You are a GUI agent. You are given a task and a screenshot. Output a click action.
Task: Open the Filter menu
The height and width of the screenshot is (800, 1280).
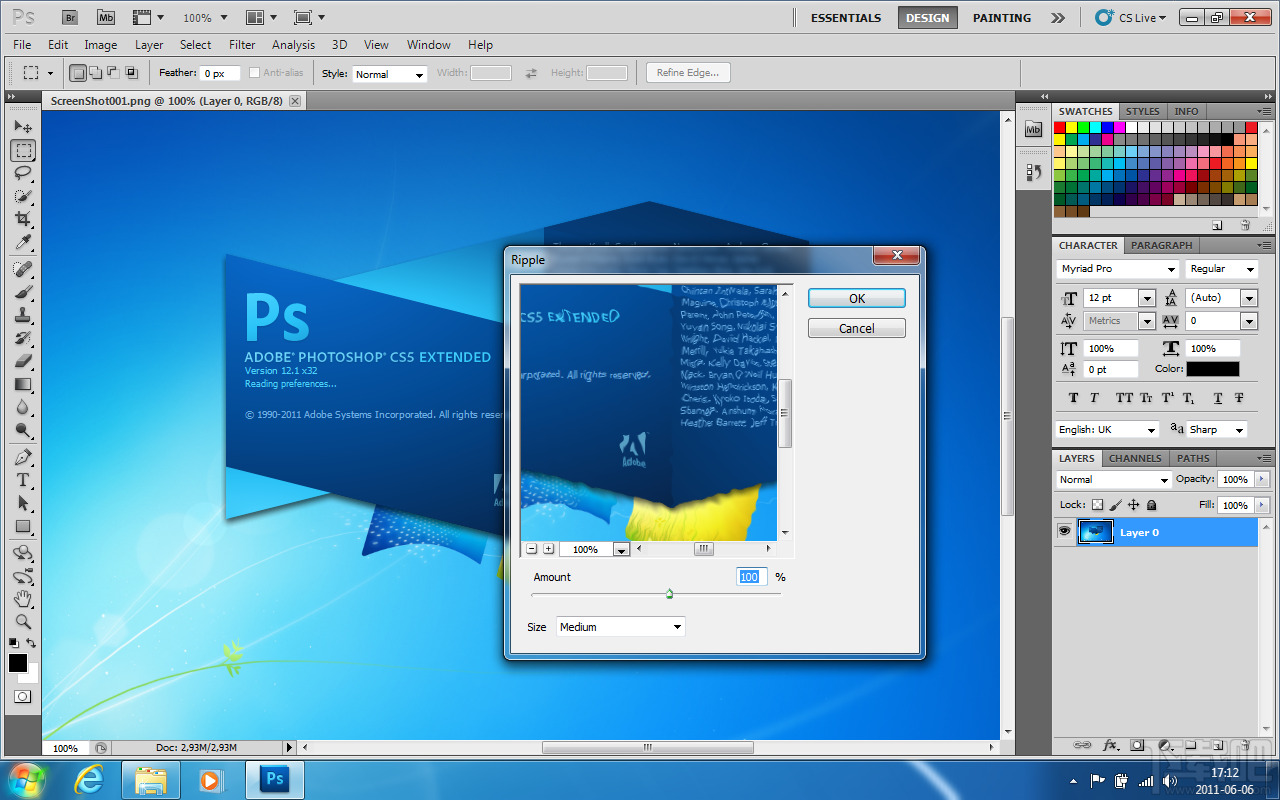241,45
